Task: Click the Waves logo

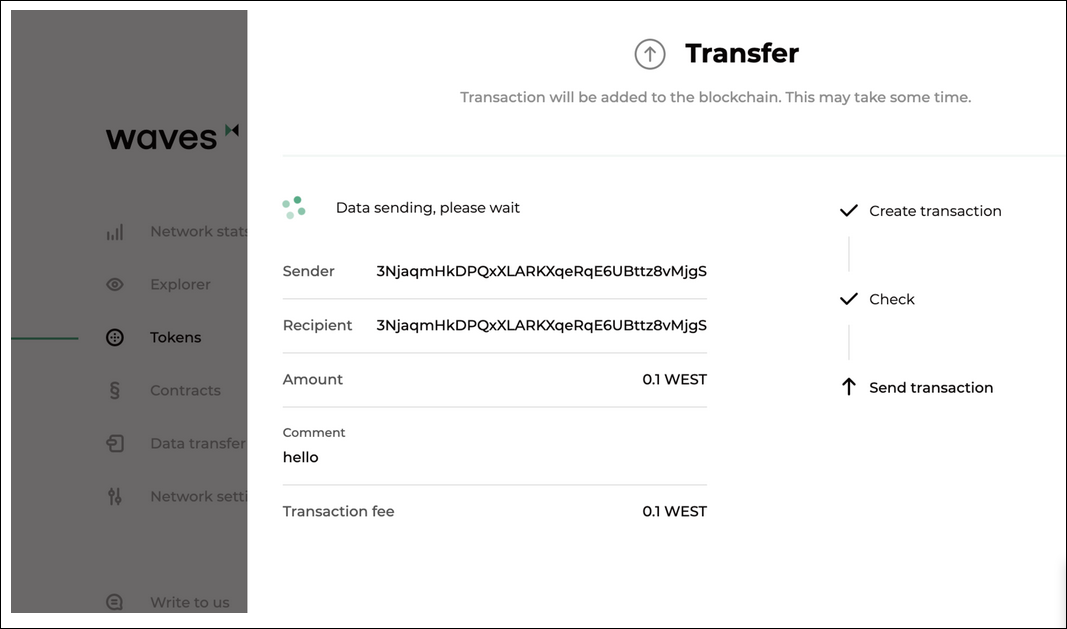Action: [x=172, y=136]
